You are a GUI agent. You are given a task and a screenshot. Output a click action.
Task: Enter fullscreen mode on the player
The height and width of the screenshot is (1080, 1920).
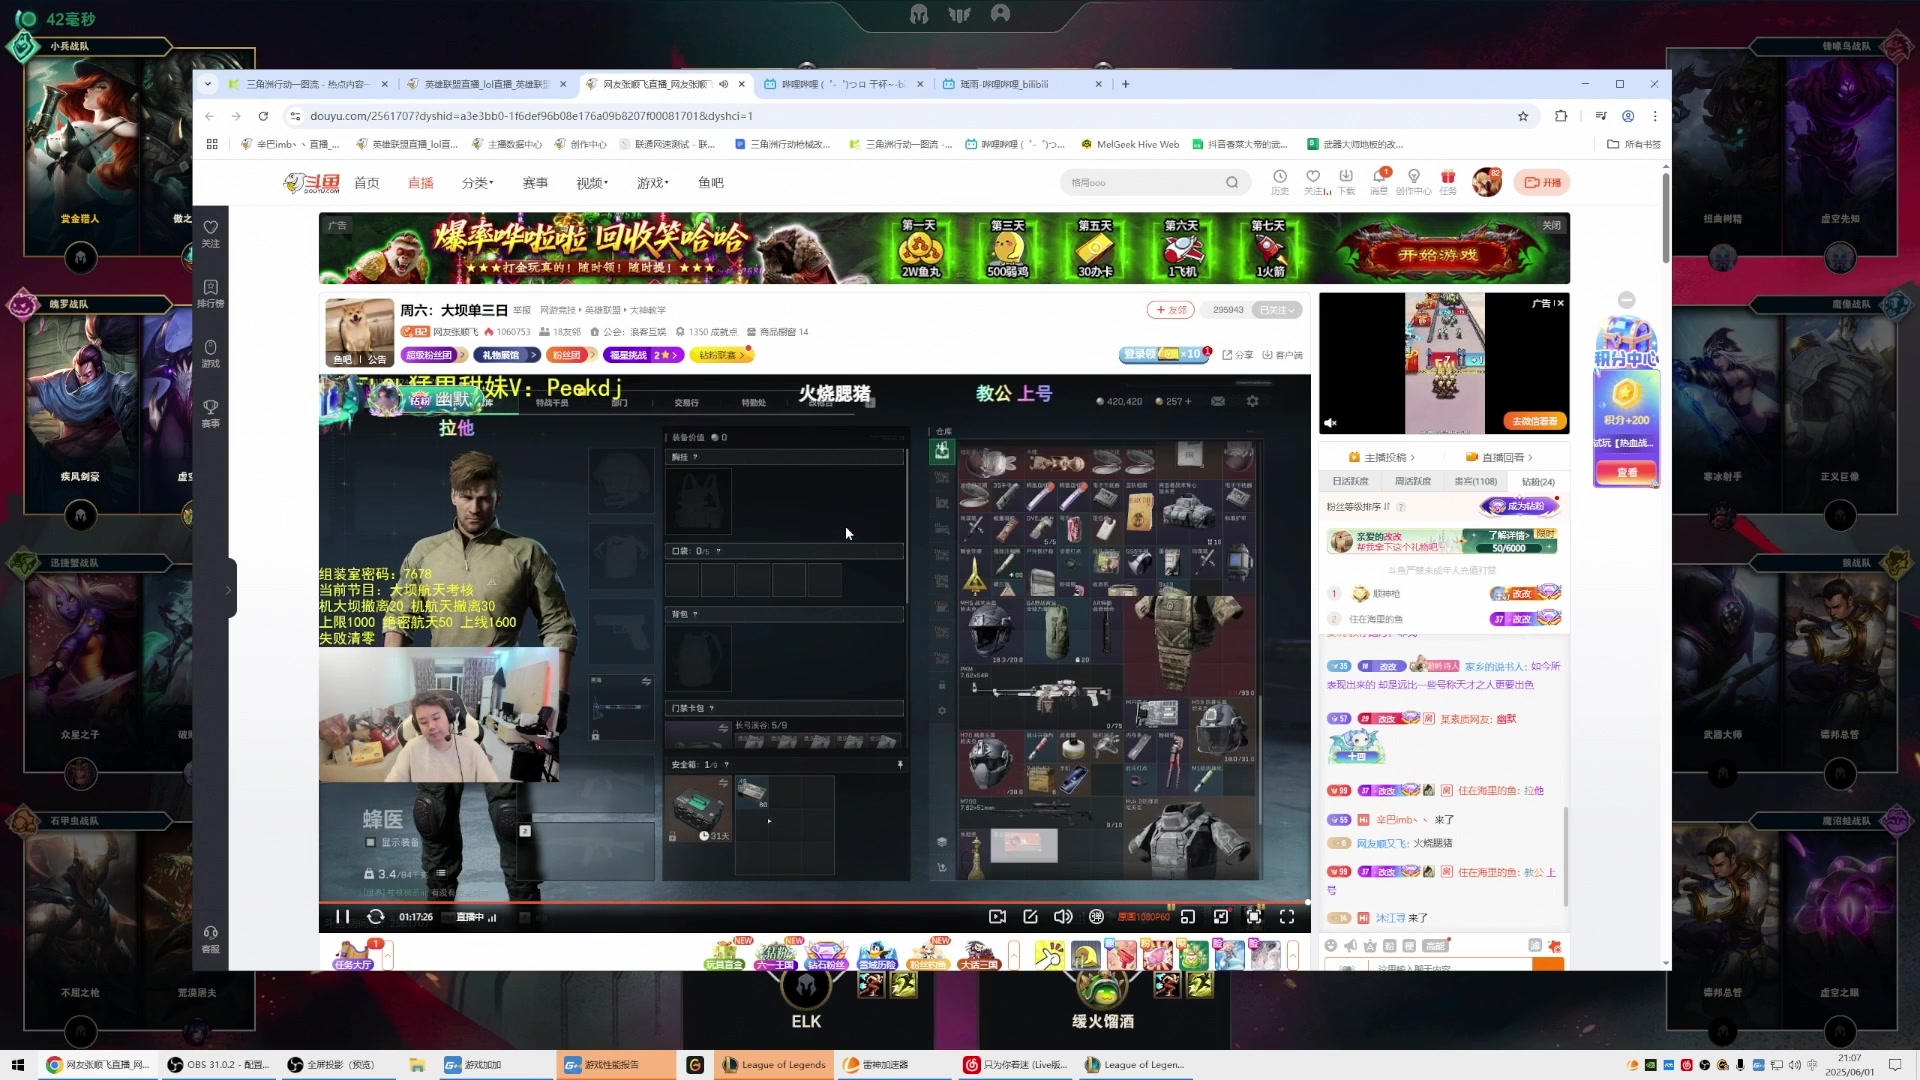(x=1287, y=917)
